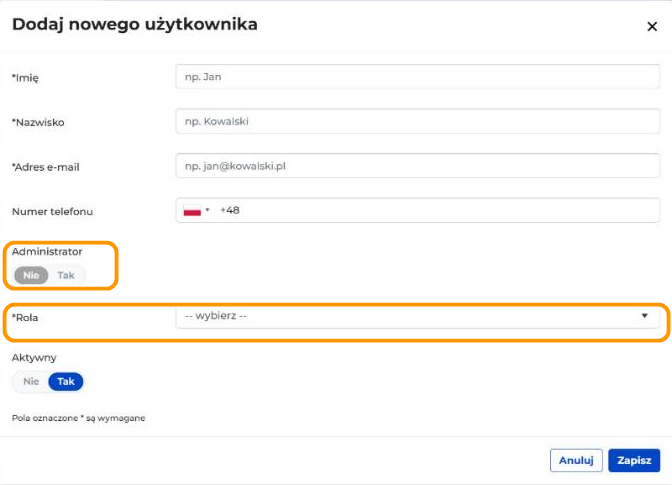The image size is (672, 485).
Task: Click the *Nazwisko label
Action: tap(38, 122)
